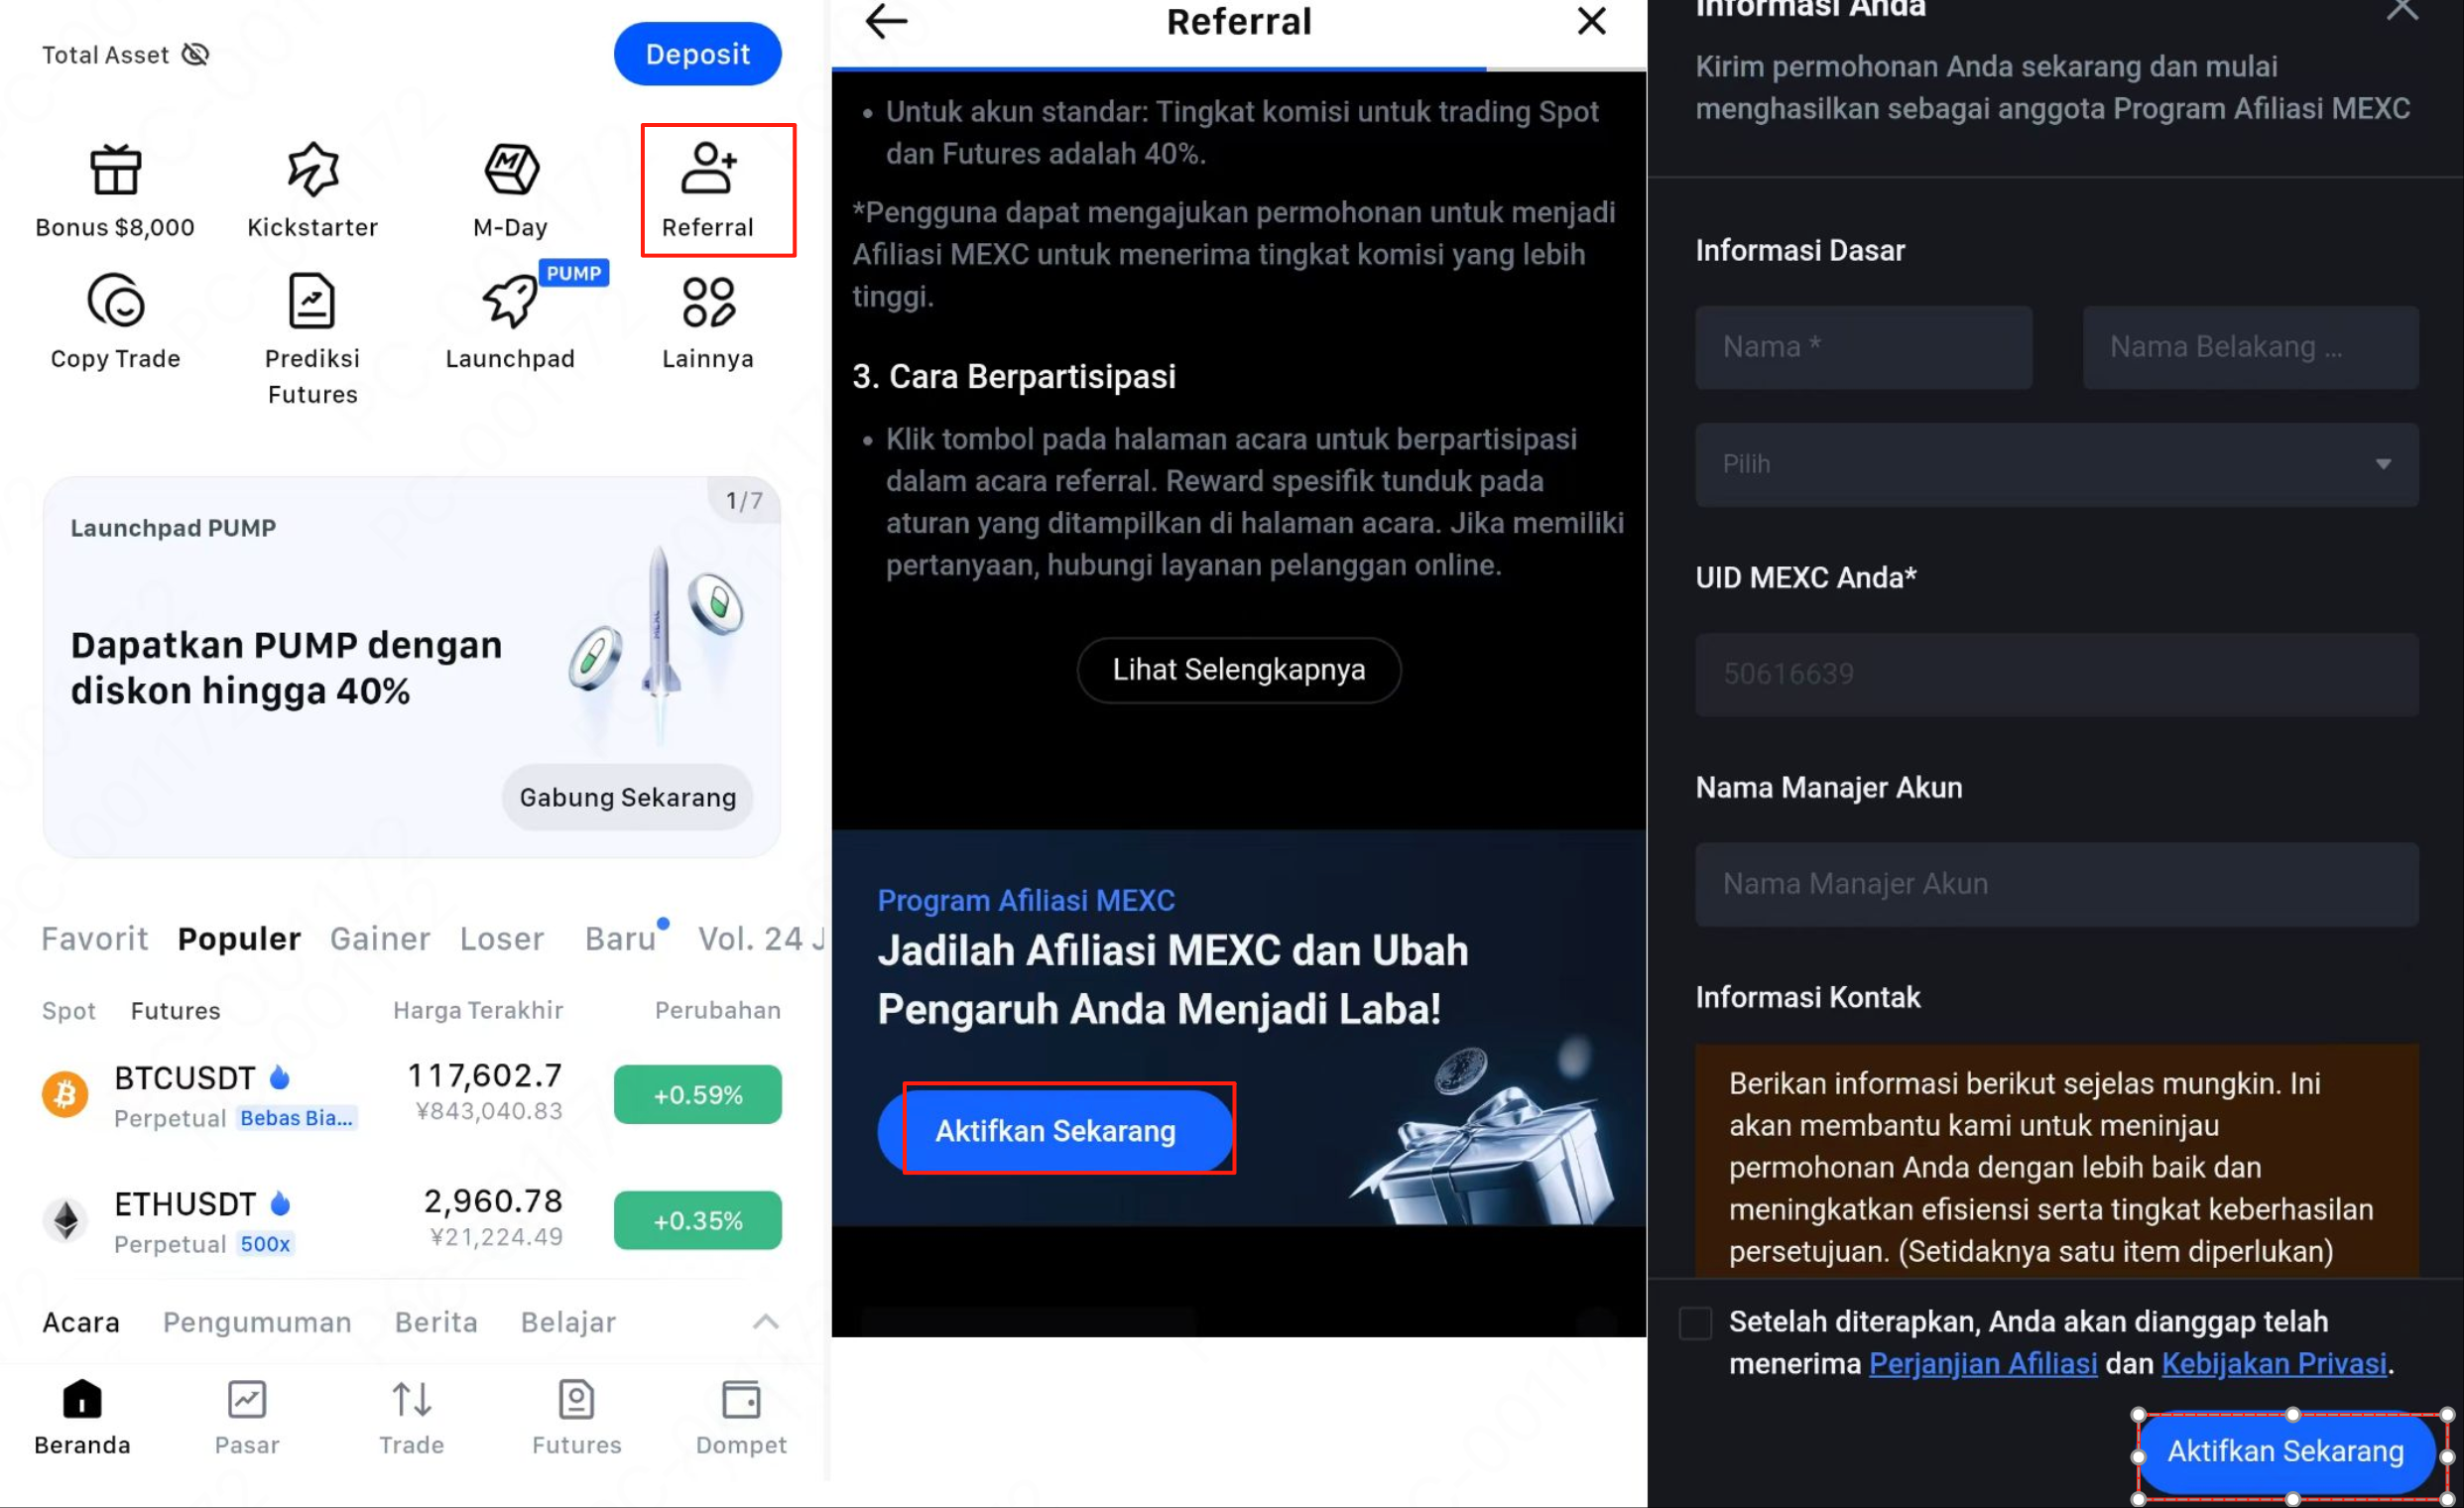2464x1508 pixels.
Task: Toggle Total Asset visibility eye icon
Action: [x=196, y=54]
